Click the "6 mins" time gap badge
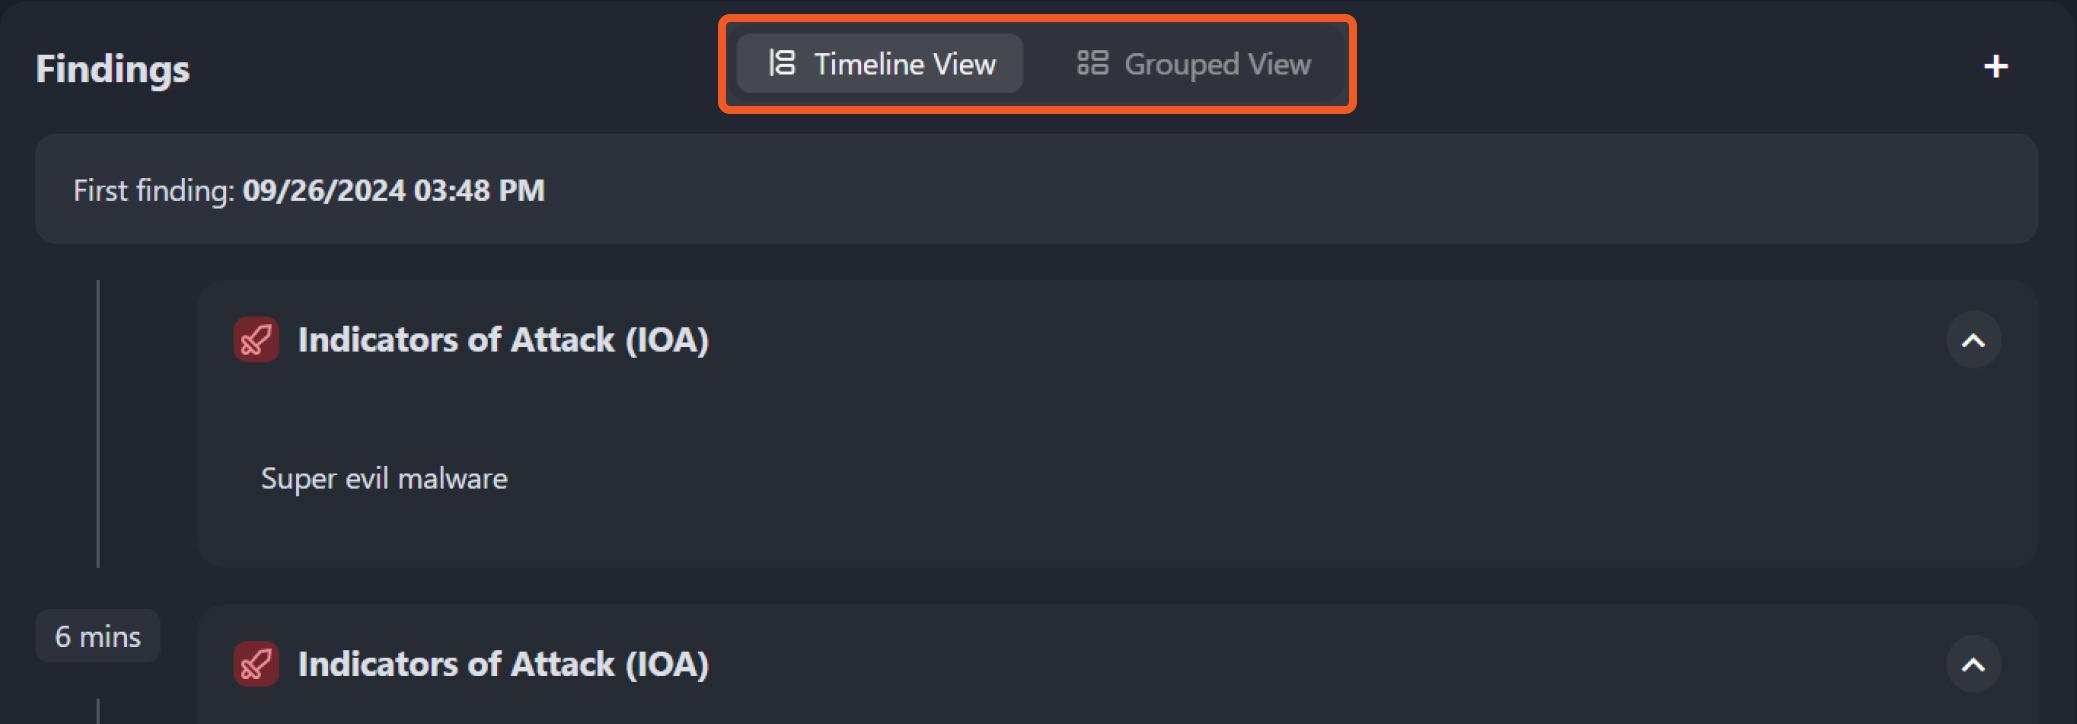The width and height of the screenshot is (2077, 724). coord(98,636)
